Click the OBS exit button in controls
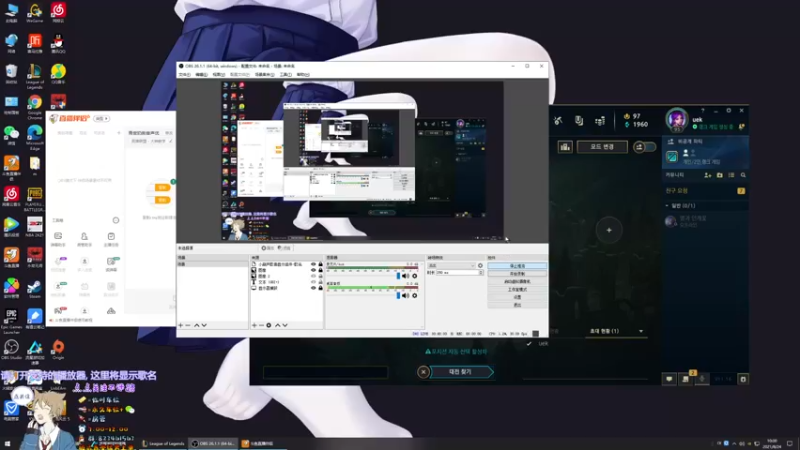 pyautogui.click(x=517, y=305)
